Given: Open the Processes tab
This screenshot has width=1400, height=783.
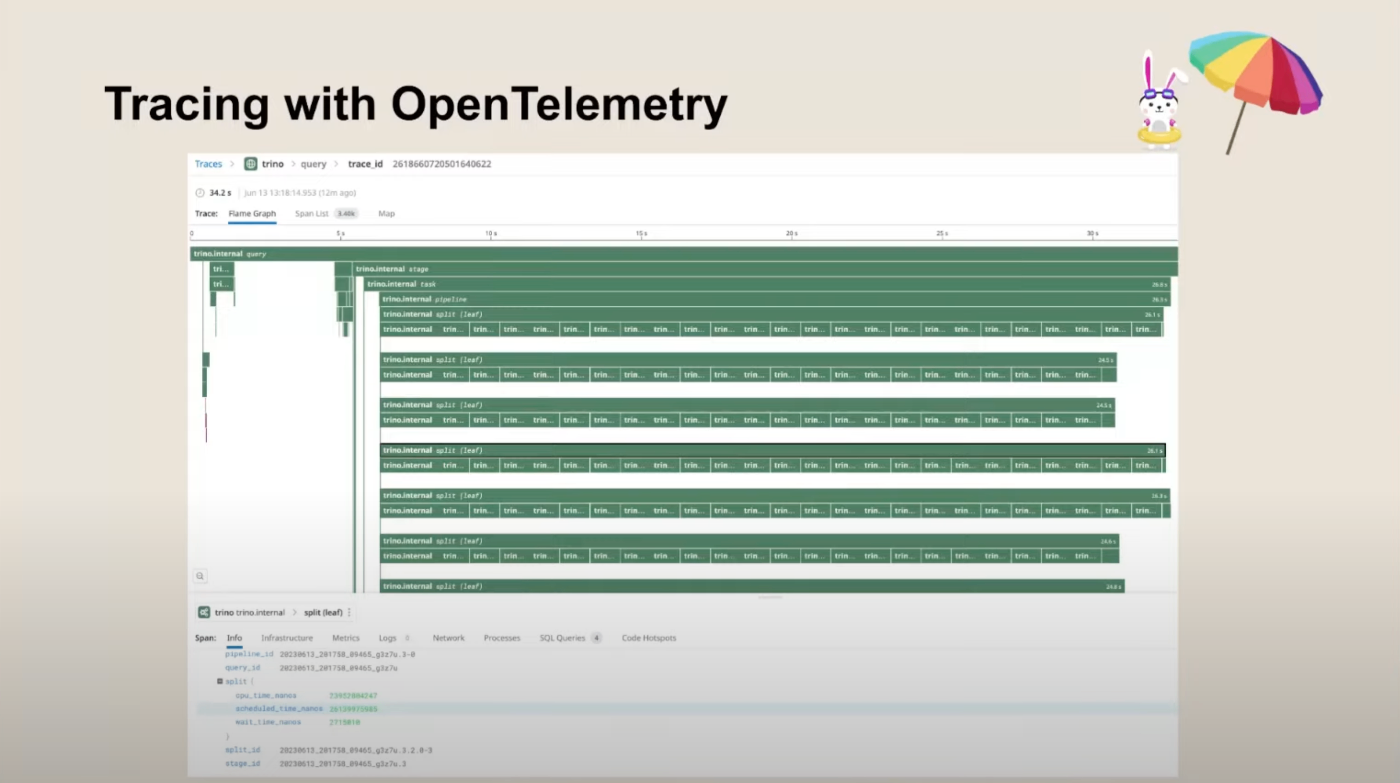Looking at the screenshot, I should (502, 638).
